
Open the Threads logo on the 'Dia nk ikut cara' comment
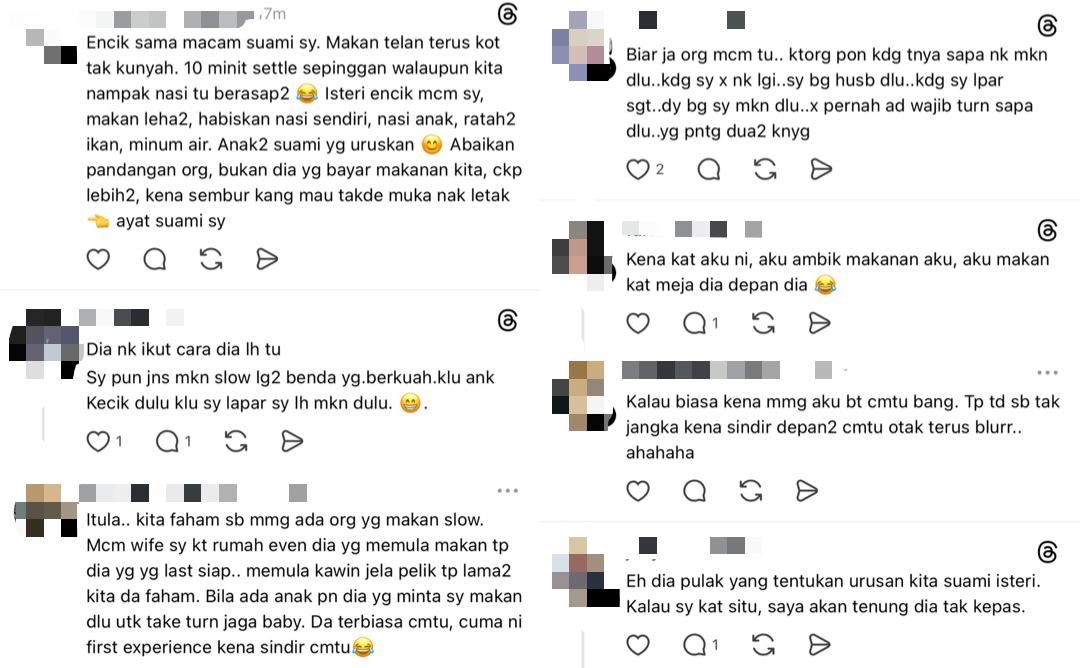point(508,320)
